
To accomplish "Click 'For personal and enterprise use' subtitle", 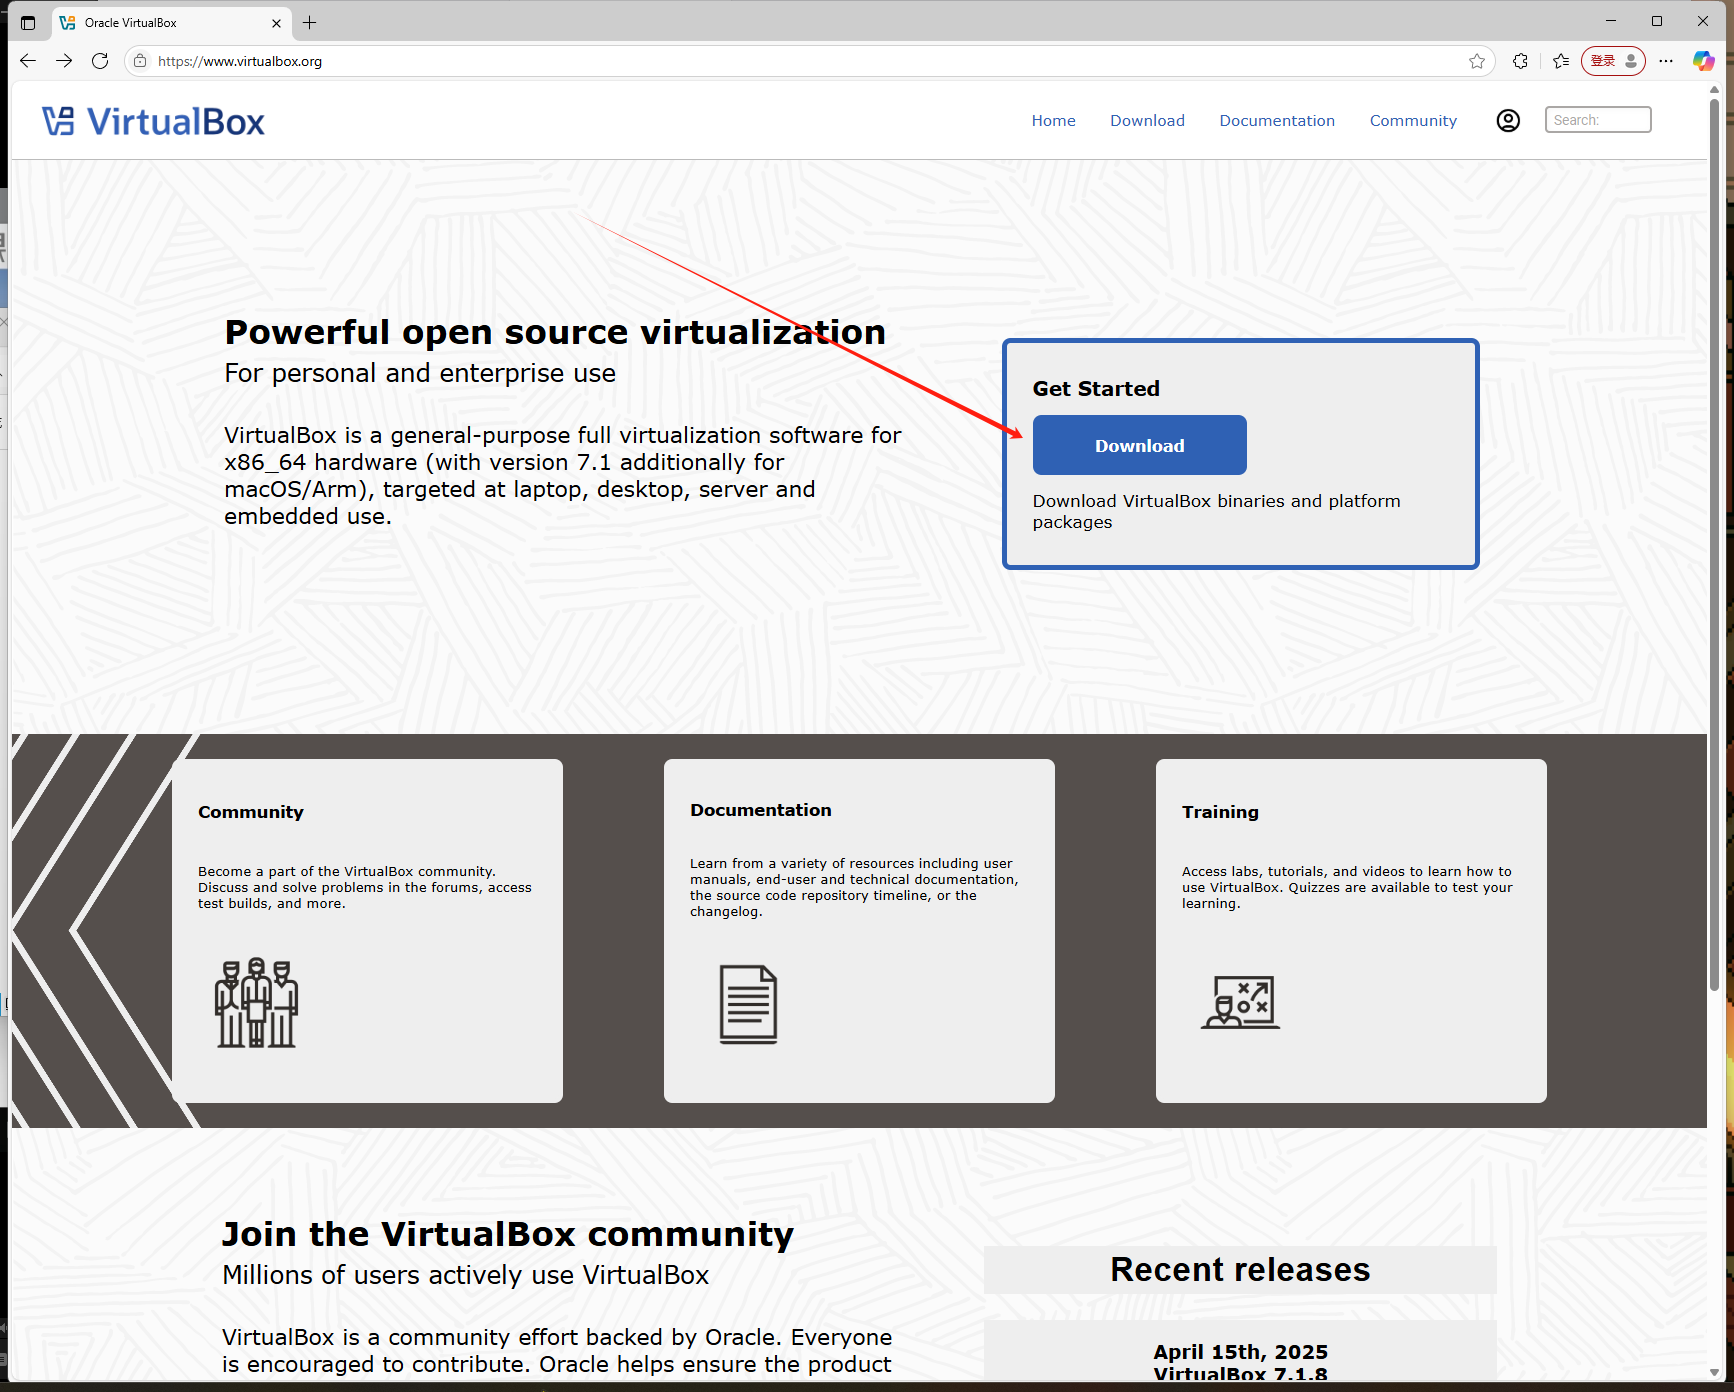I will 420,373.
